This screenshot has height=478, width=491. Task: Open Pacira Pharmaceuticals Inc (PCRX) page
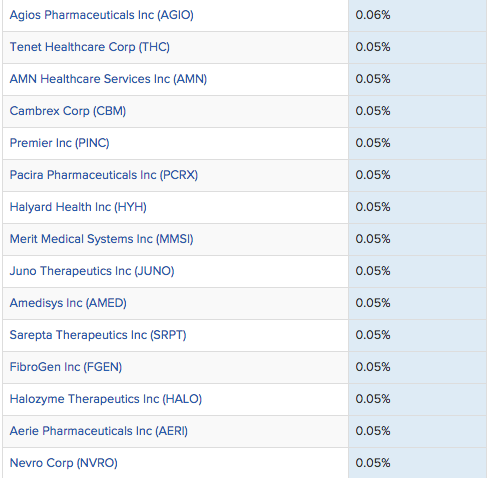tap(104, 175)
